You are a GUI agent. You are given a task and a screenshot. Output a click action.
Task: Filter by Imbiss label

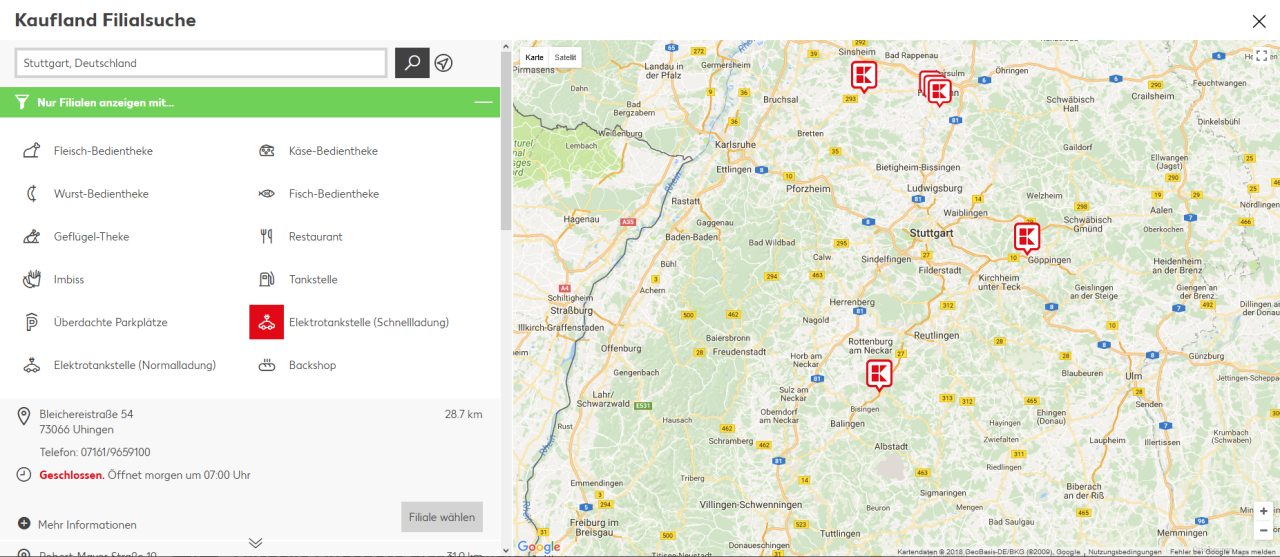pyautogui.click(x=69, y=280)
